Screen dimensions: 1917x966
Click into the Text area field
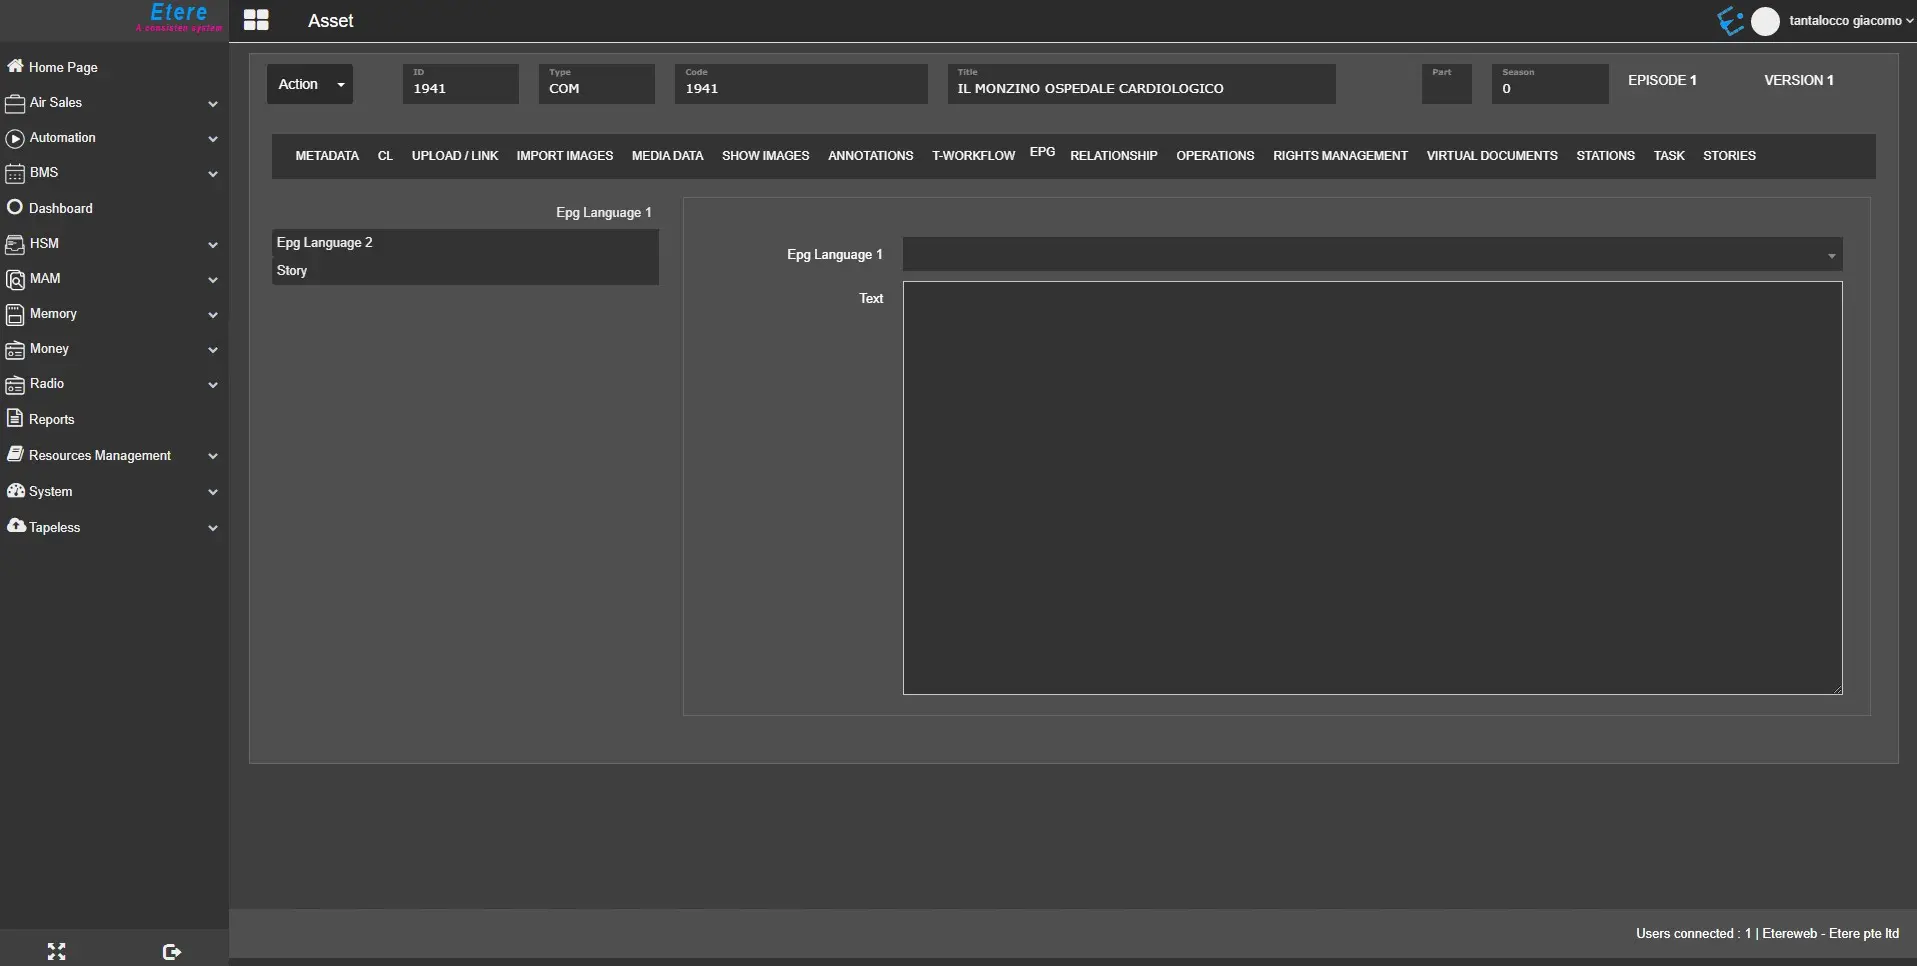pos(1371,488)
